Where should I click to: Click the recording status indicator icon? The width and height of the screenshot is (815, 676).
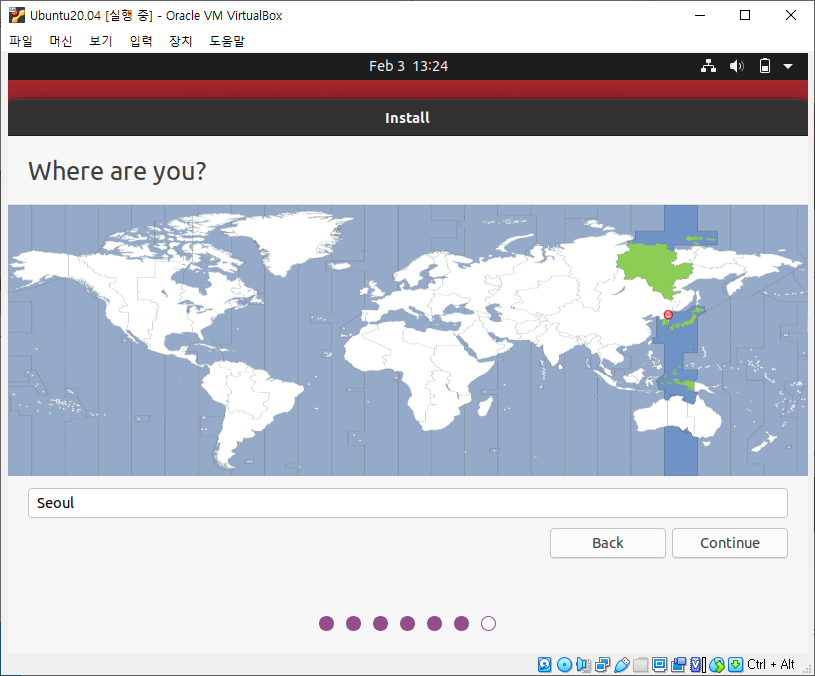pyautogui.click(x=678, y=664)
